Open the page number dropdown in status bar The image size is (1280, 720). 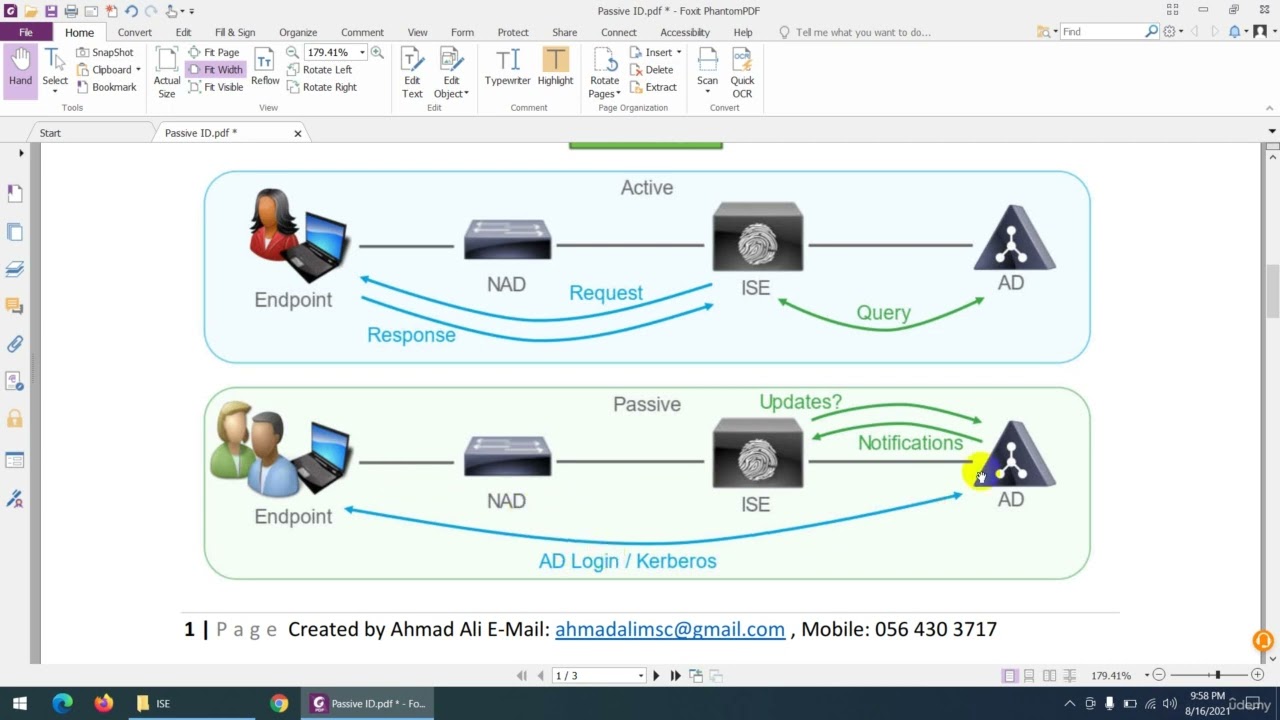(641, 676)
